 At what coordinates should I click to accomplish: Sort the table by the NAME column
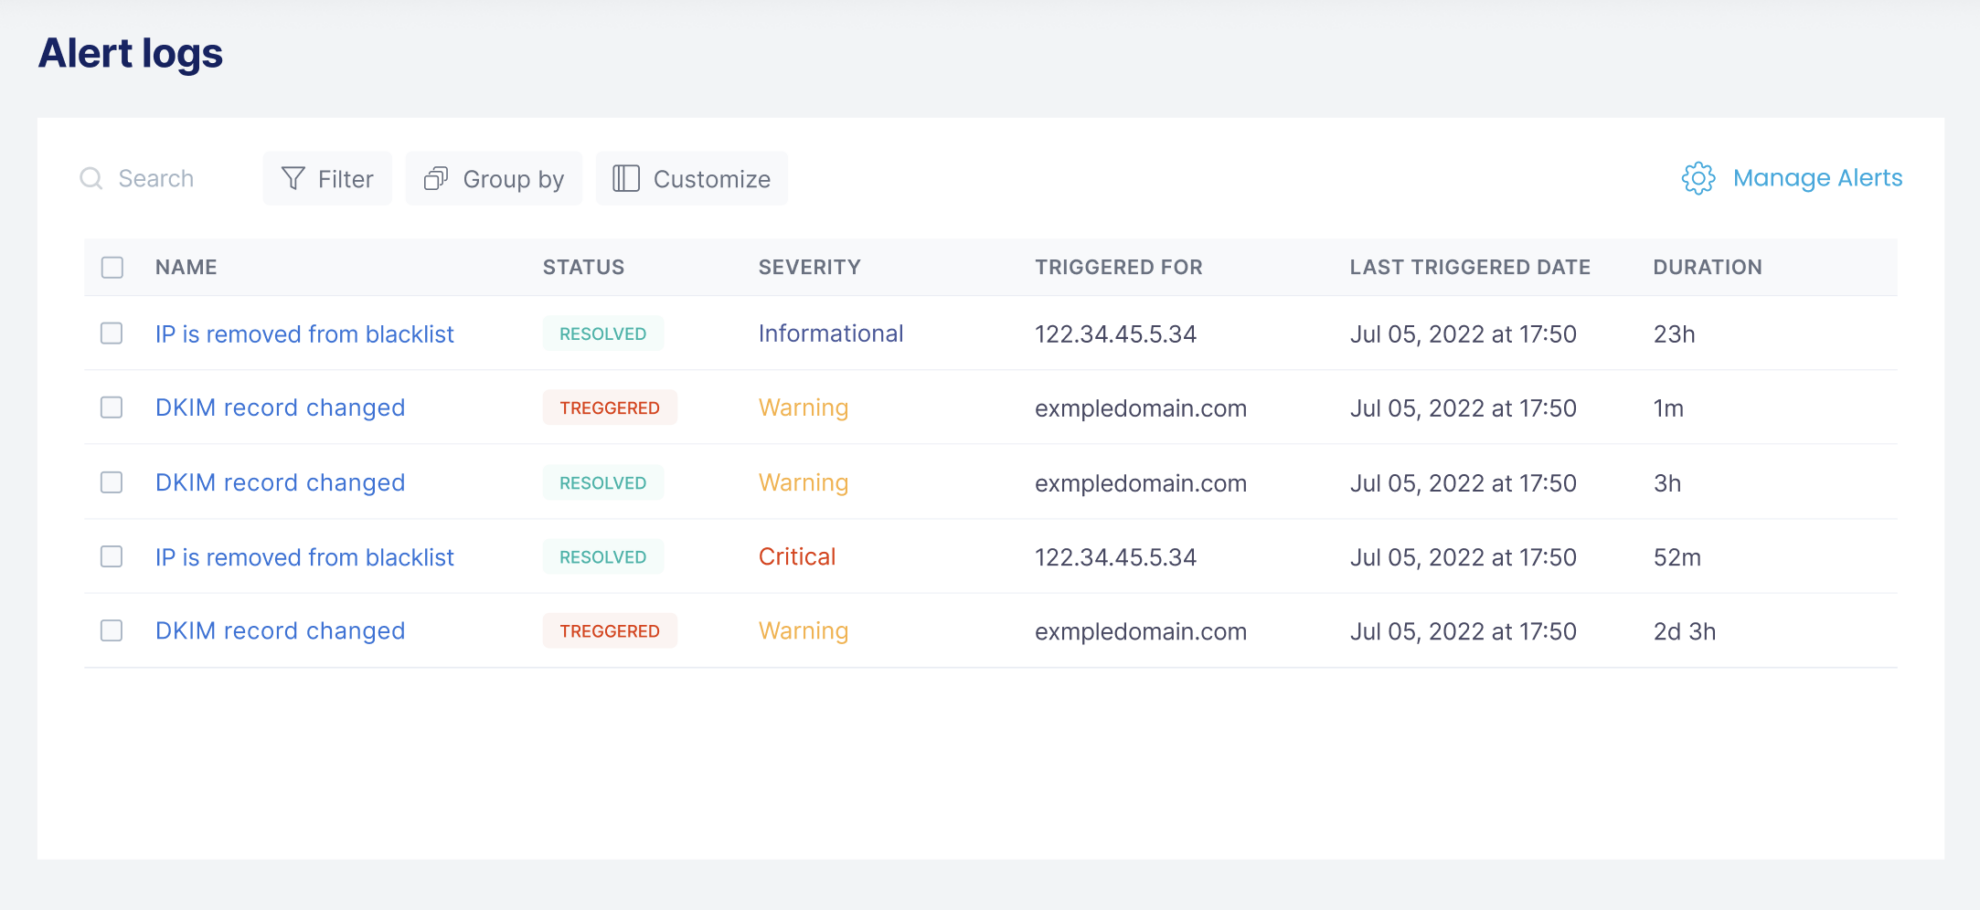coord(186,267)
